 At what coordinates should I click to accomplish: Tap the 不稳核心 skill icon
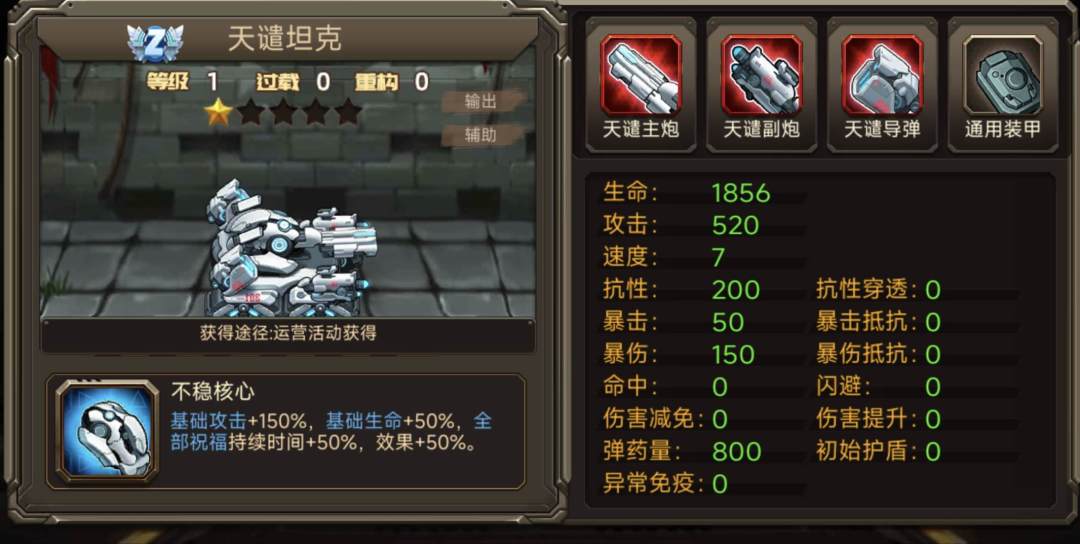coord(107,432)
